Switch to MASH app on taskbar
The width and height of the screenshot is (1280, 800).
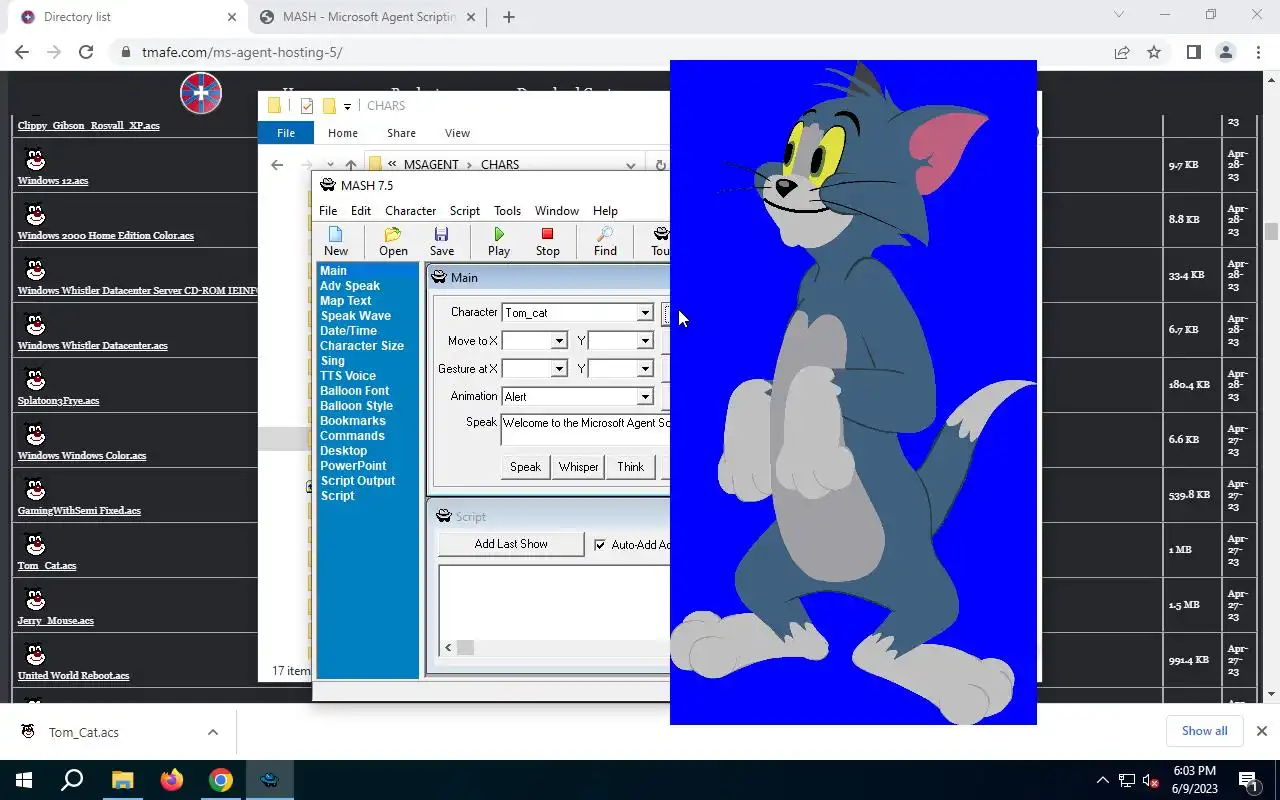(x=269, y=780)
